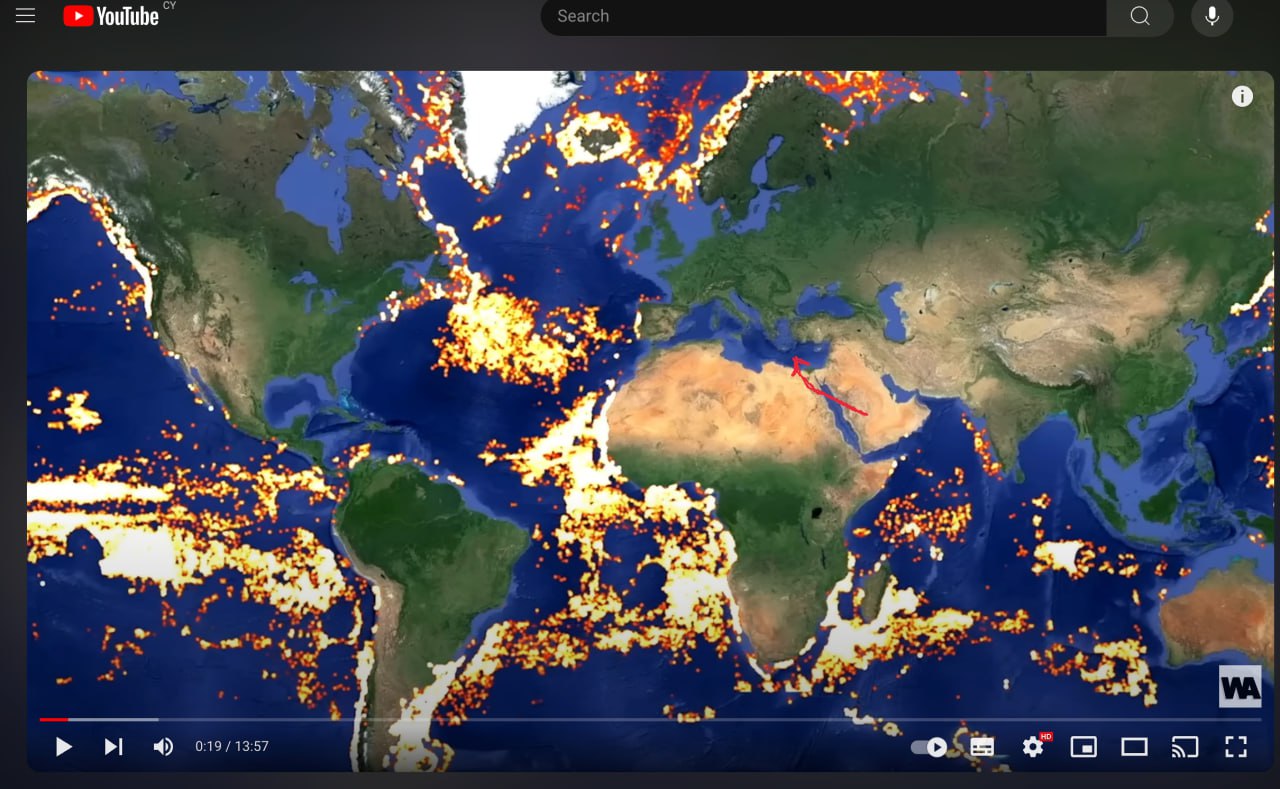Click the red played section of the timeline
The image size is (1280, 789).
point(53,719)
